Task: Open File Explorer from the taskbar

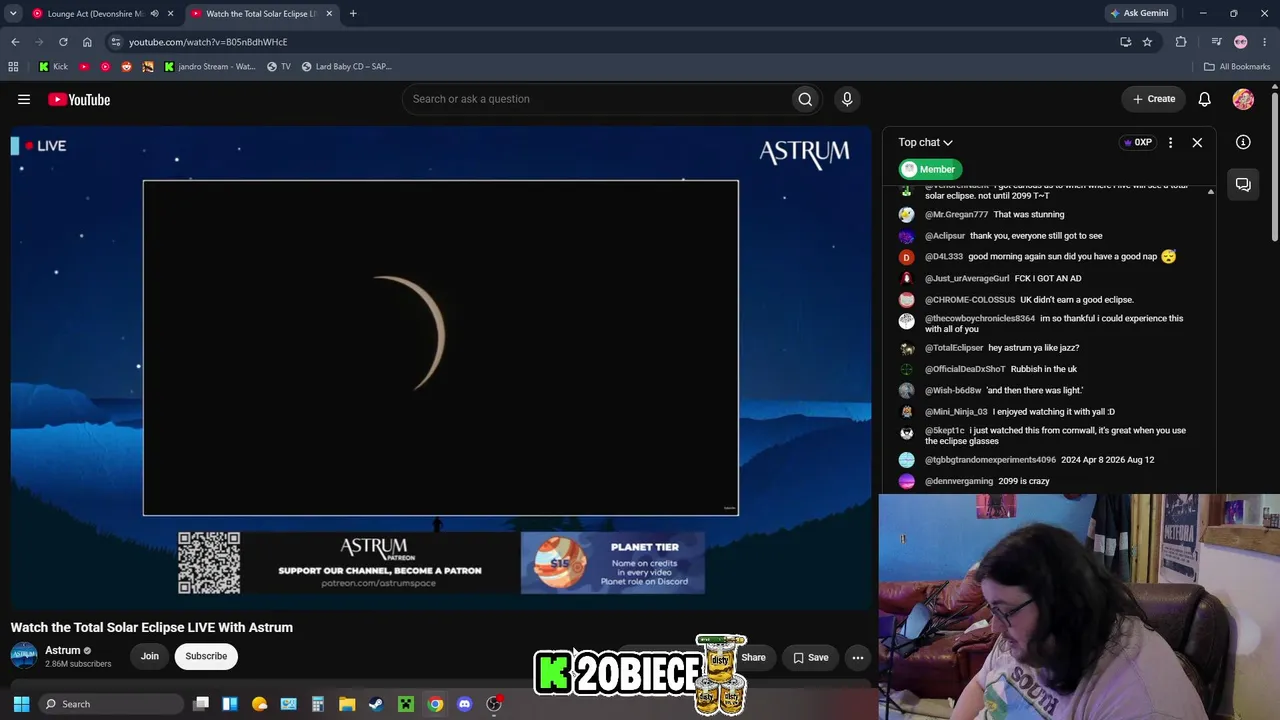Action: click(347, 704)
